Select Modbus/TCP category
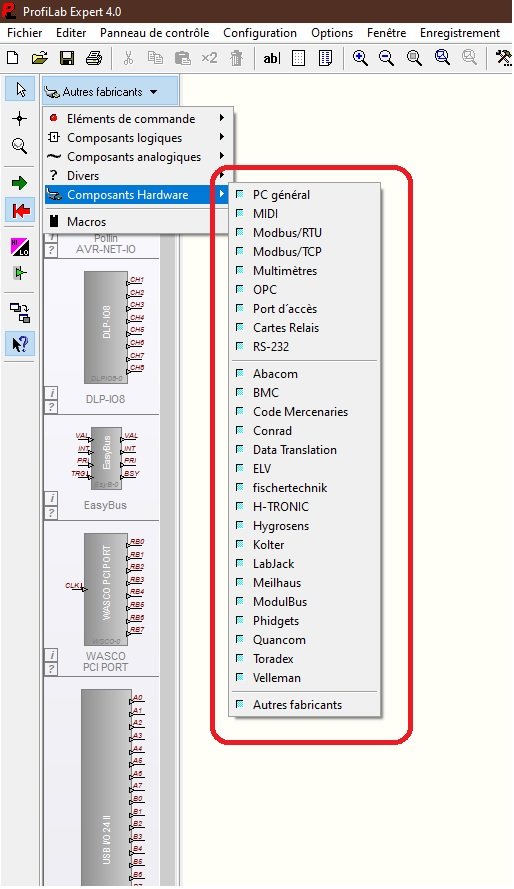Viewport: 514px width, 889px height. coord(305,252)
